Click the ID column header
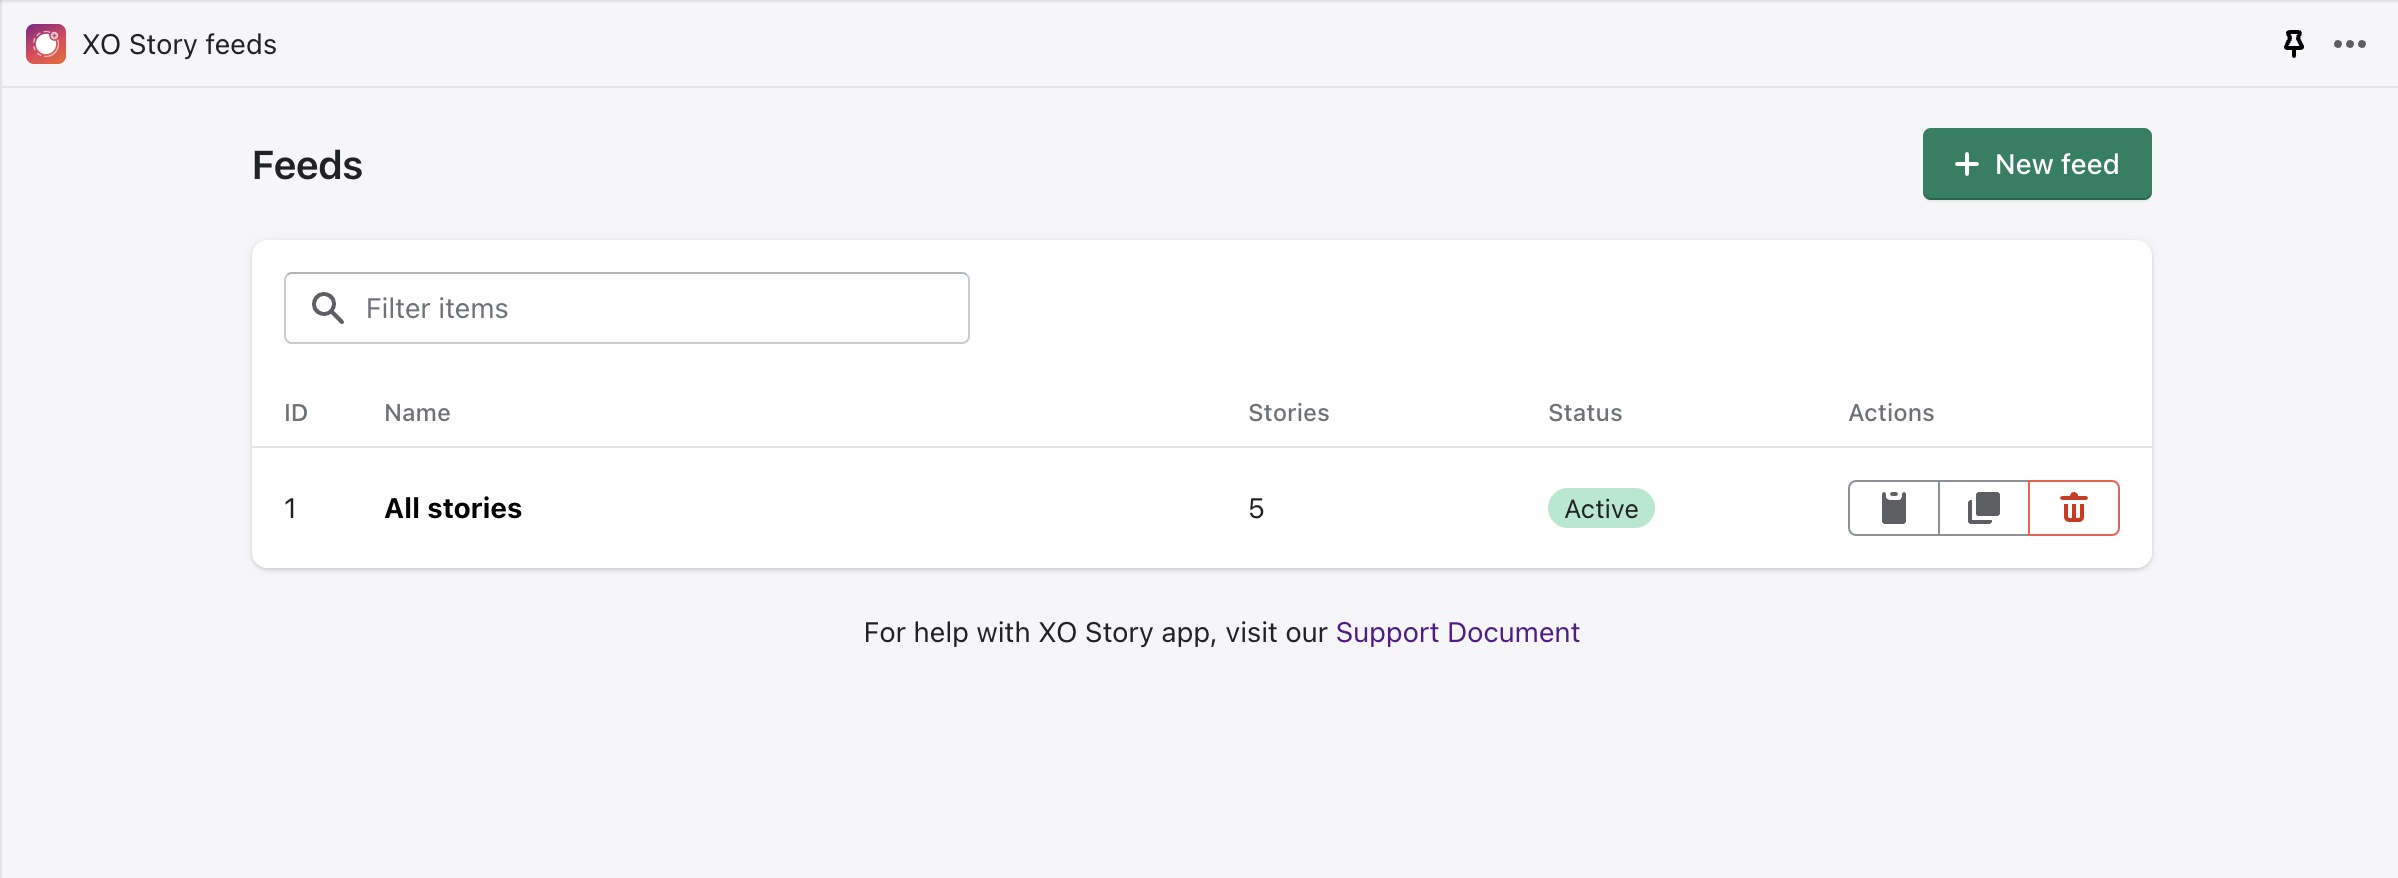Image resolution: width=2398 pixels, height=878 pixels. (x=296, y=413)
